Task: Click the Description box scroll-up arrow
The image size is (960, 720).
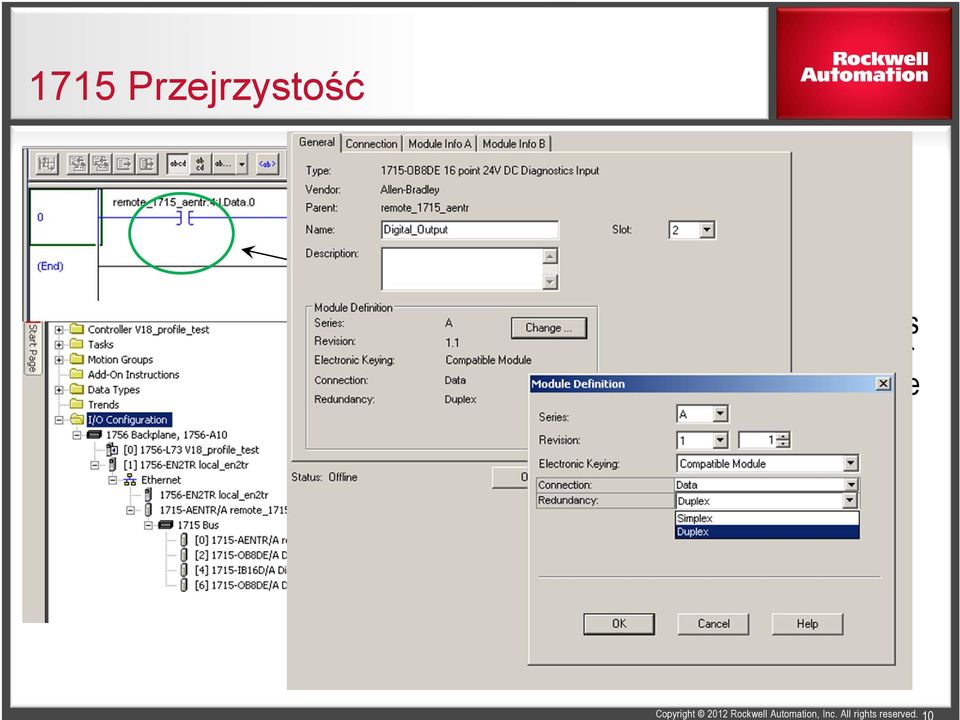Action: coord(550,256)
